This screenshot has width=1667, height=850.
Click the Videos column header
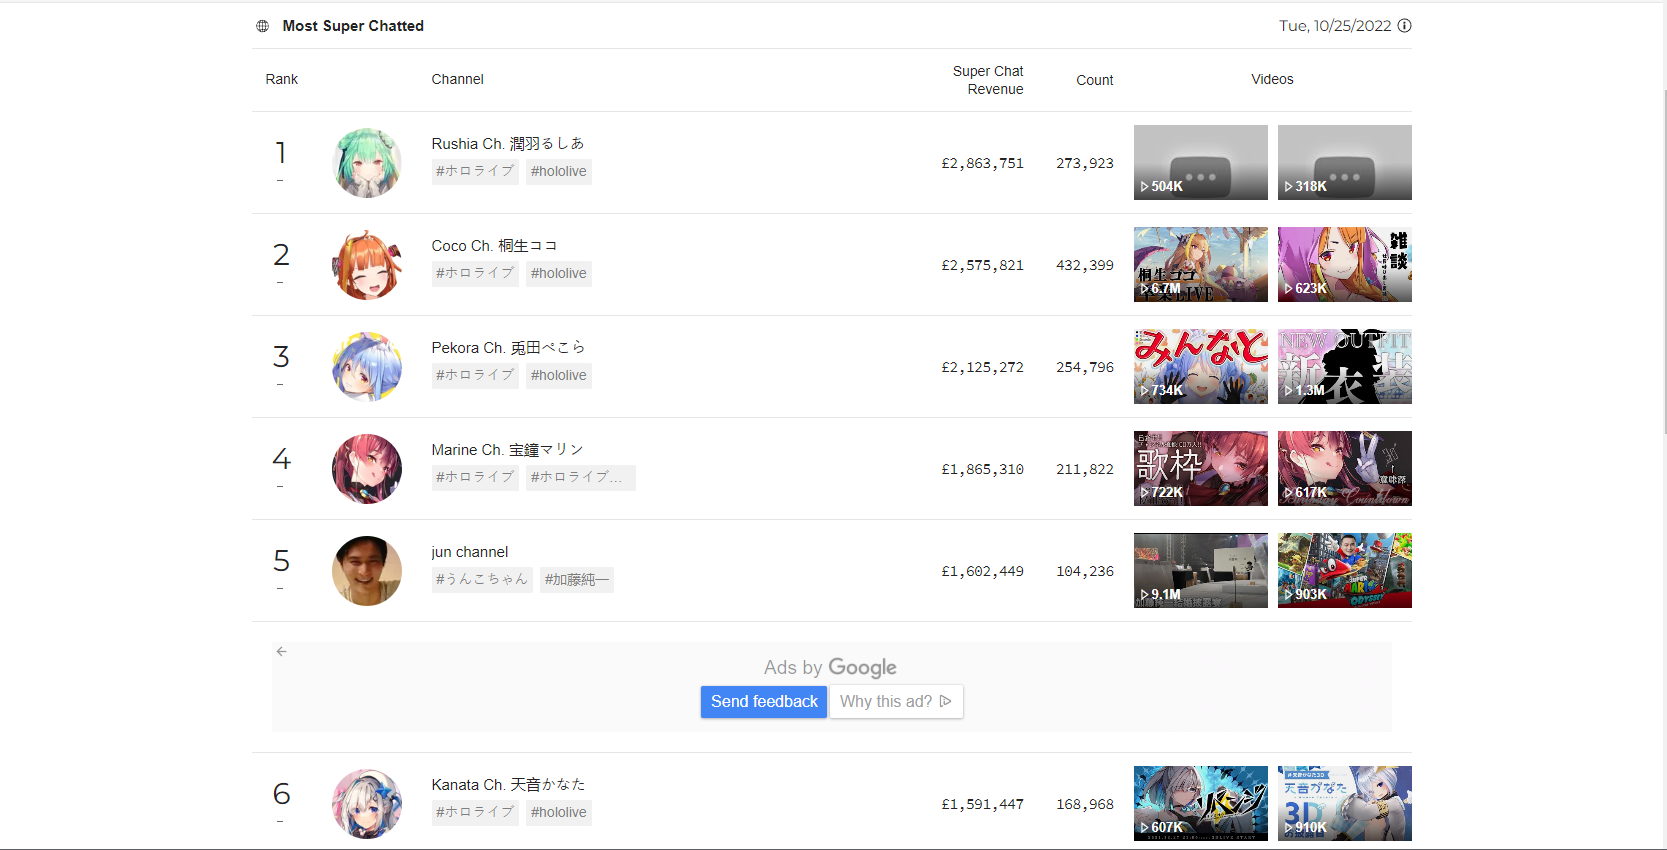point(1273,79)
